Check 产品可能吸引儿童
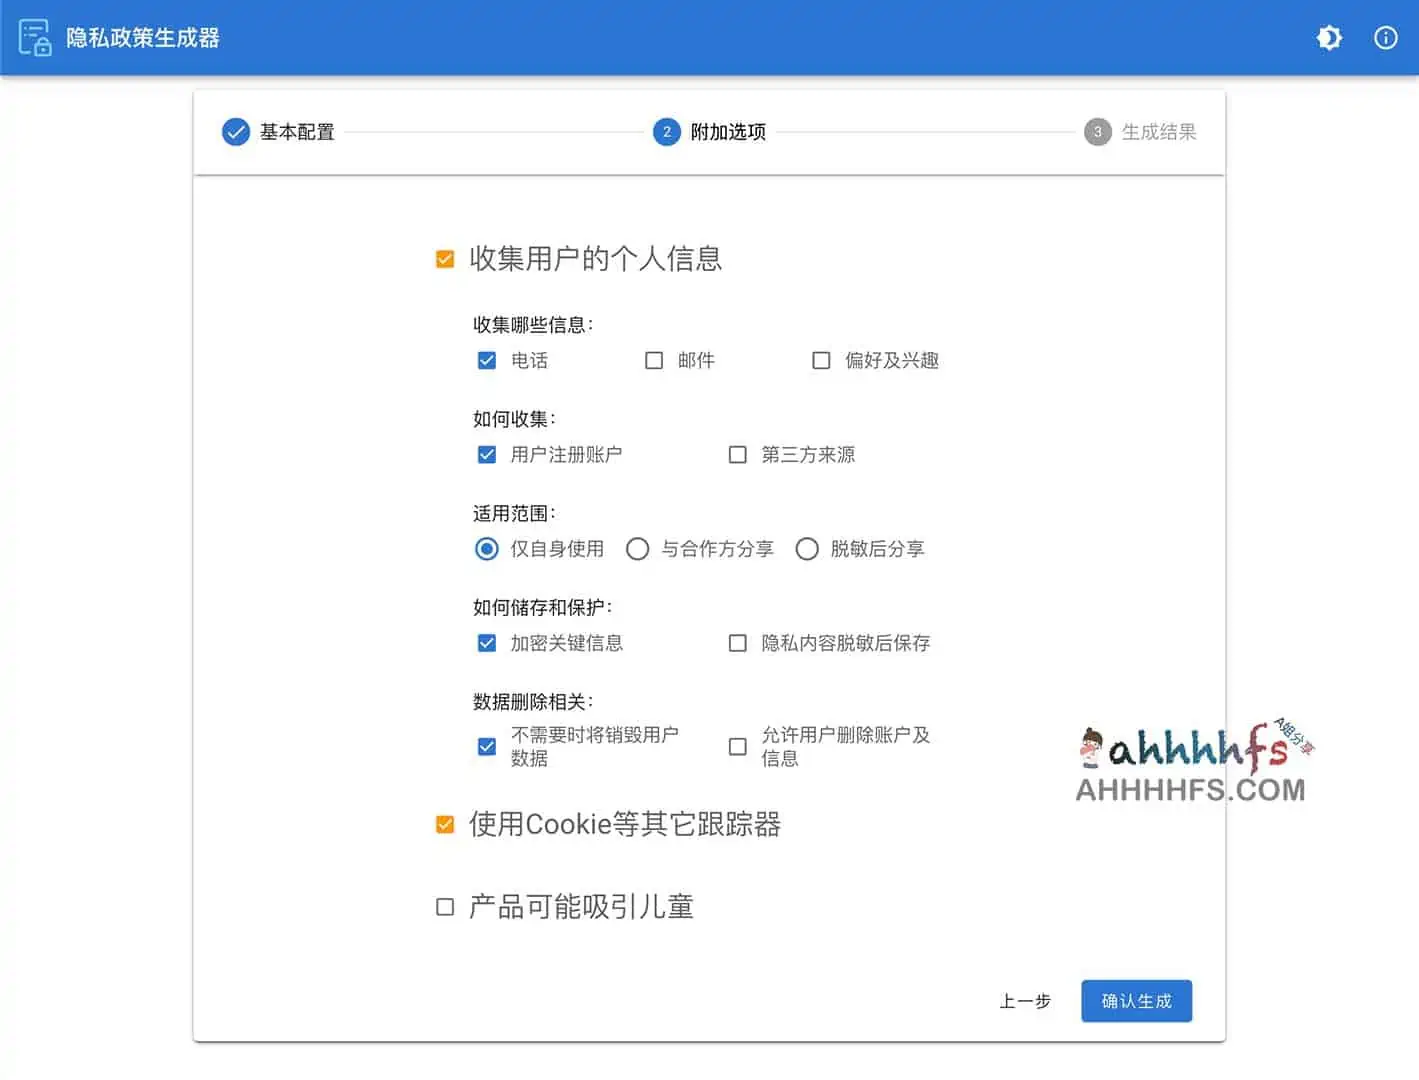The width and height of the screenshot is (1419, 1080). [445, 906]
